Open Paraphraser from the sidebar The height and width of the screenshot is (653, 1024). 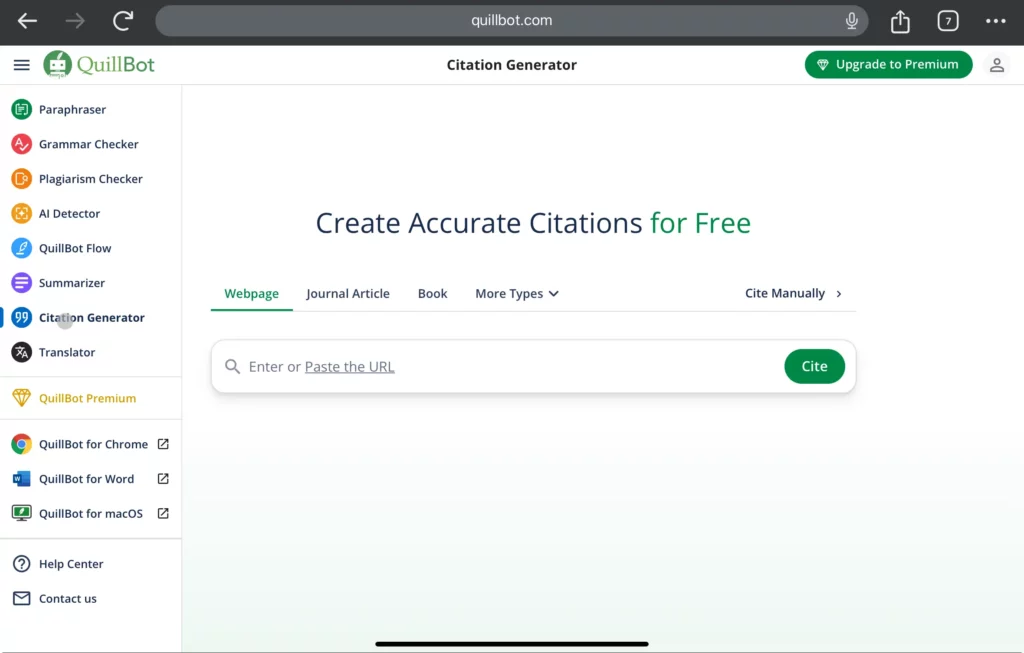point(72,109)
